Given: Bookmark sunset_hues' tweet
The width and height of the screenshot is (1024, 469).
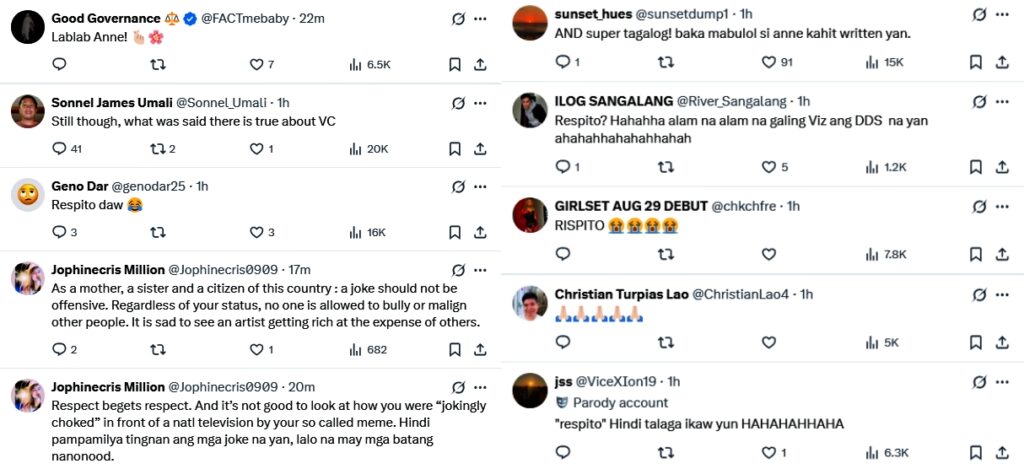Looking at the screenshot, I should [x=976, y=62].
